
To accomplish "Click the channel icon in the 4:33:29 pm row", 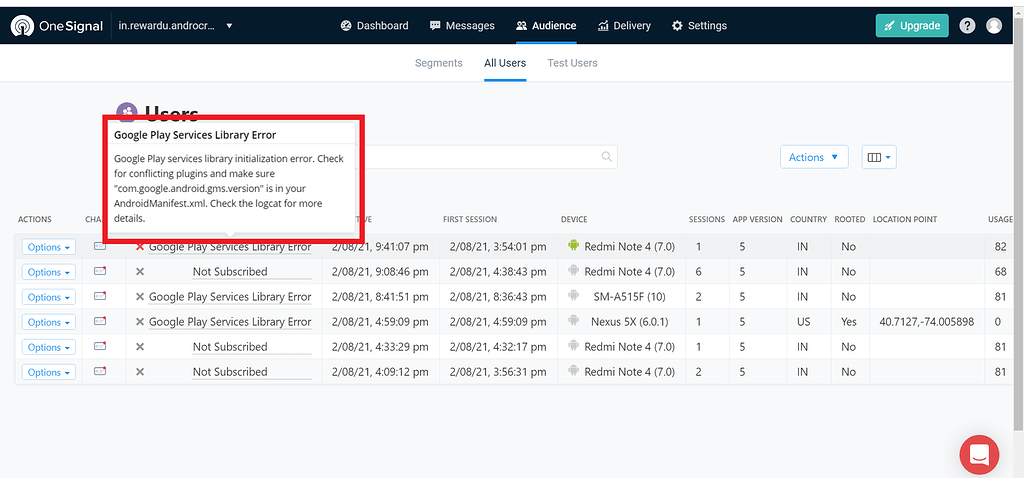I will click(100, 346).
